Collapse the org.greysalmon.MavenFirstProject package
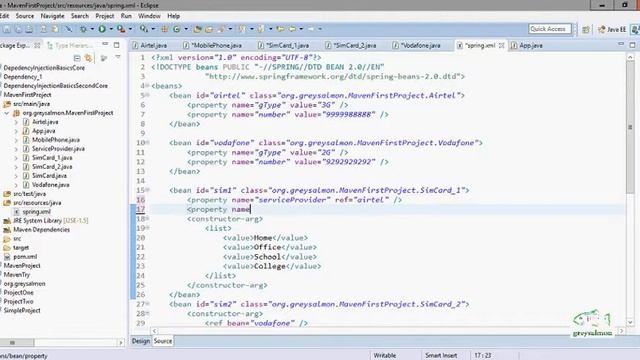 (x=7, y=113)
